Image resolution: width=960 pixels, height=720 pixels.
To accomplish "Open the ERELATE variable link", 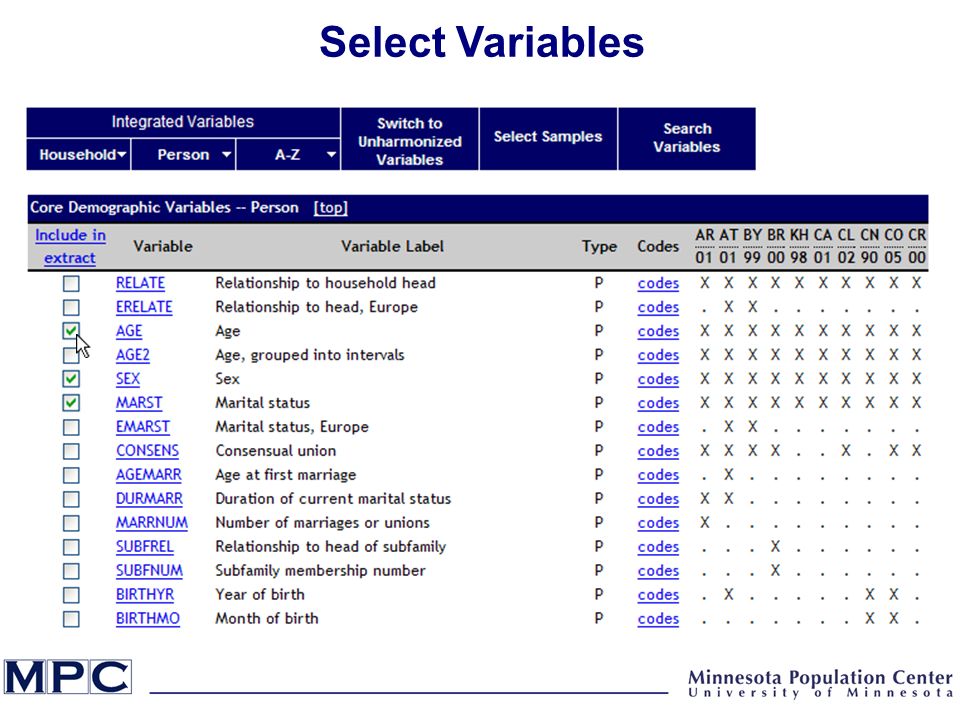I will [144, 307].
